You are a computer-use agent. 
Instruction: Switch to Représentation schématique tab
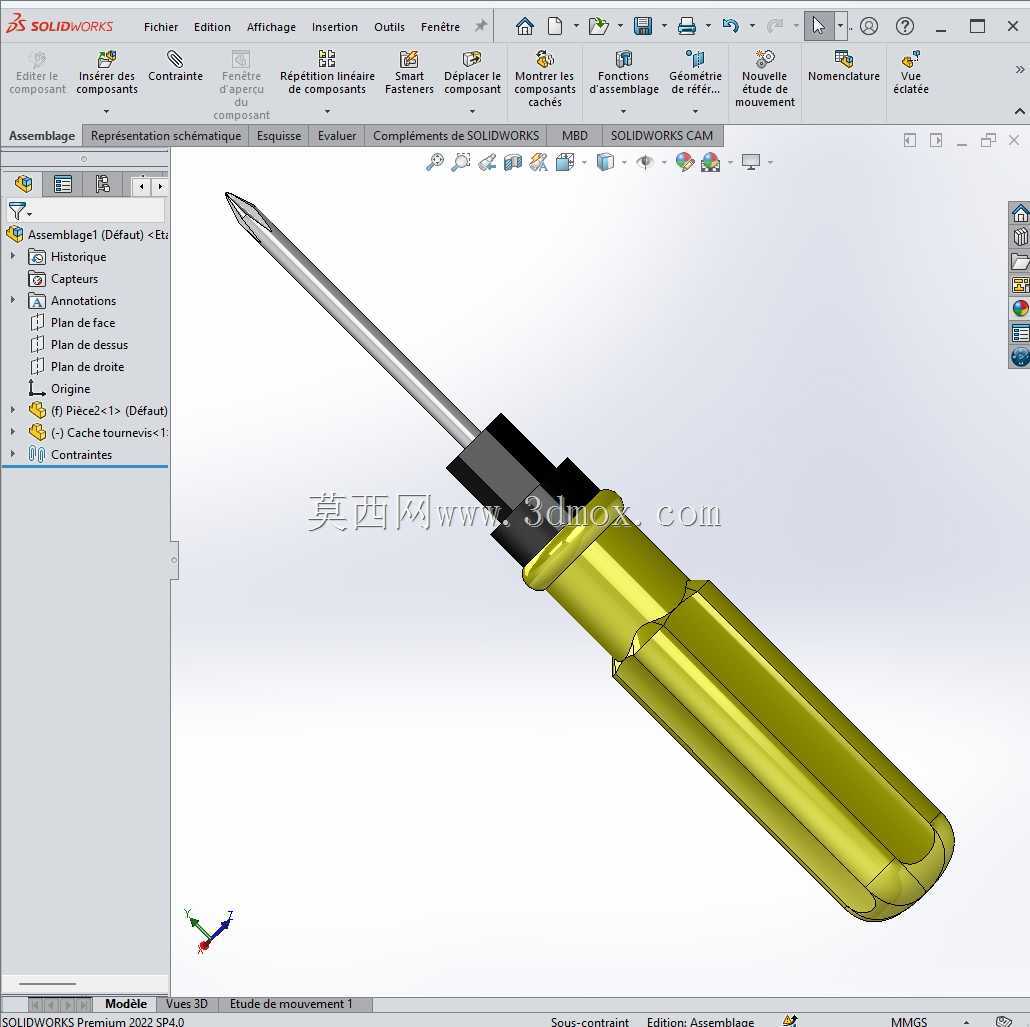pos(166,136)
